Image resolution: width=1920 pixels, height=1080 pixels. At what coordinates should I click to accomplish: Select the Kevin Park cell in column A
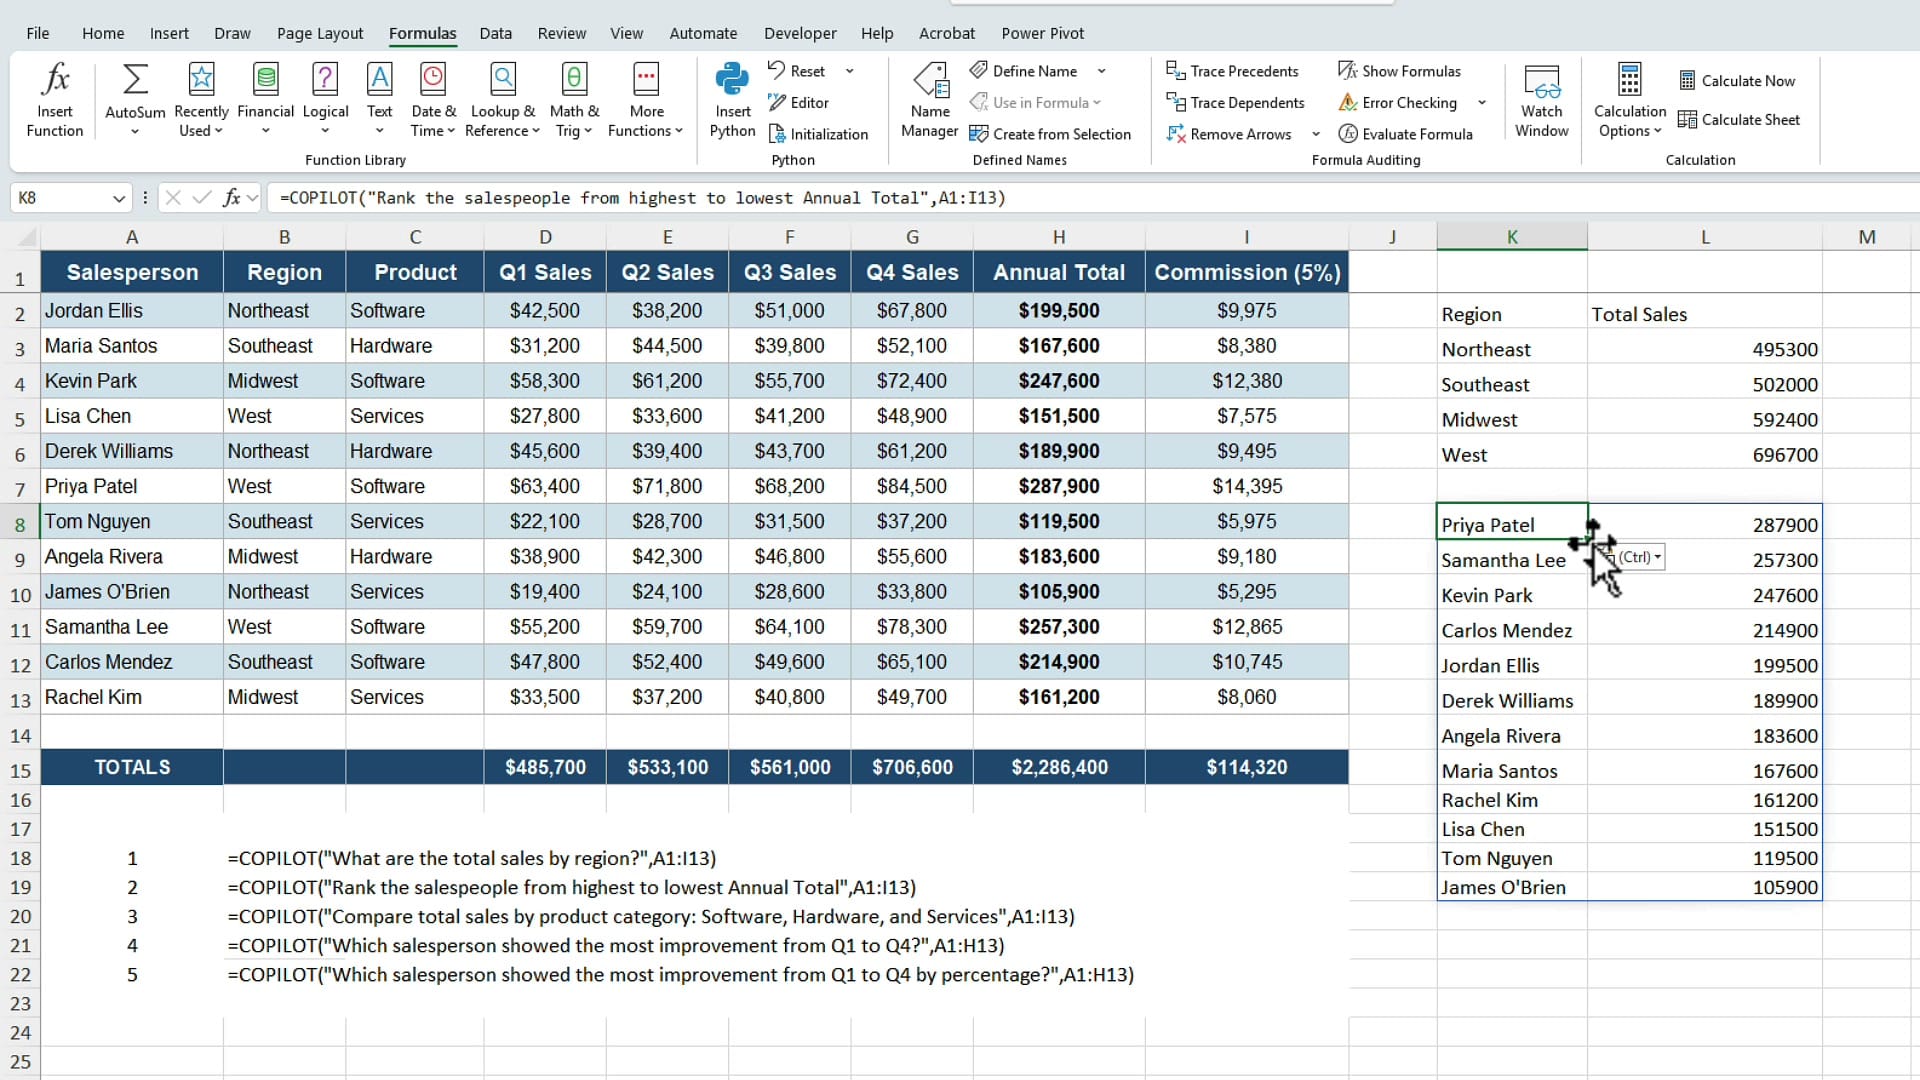point(132,381)
